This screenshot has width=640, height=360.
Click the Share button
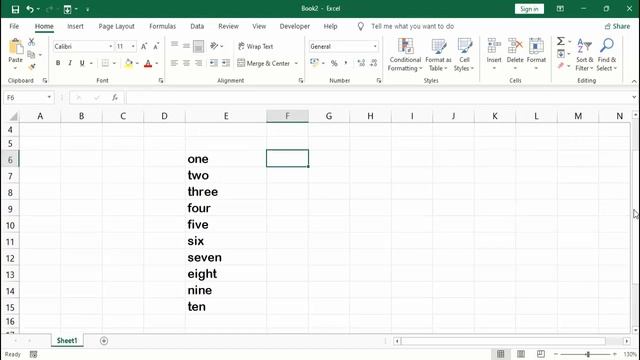point(617,26)
